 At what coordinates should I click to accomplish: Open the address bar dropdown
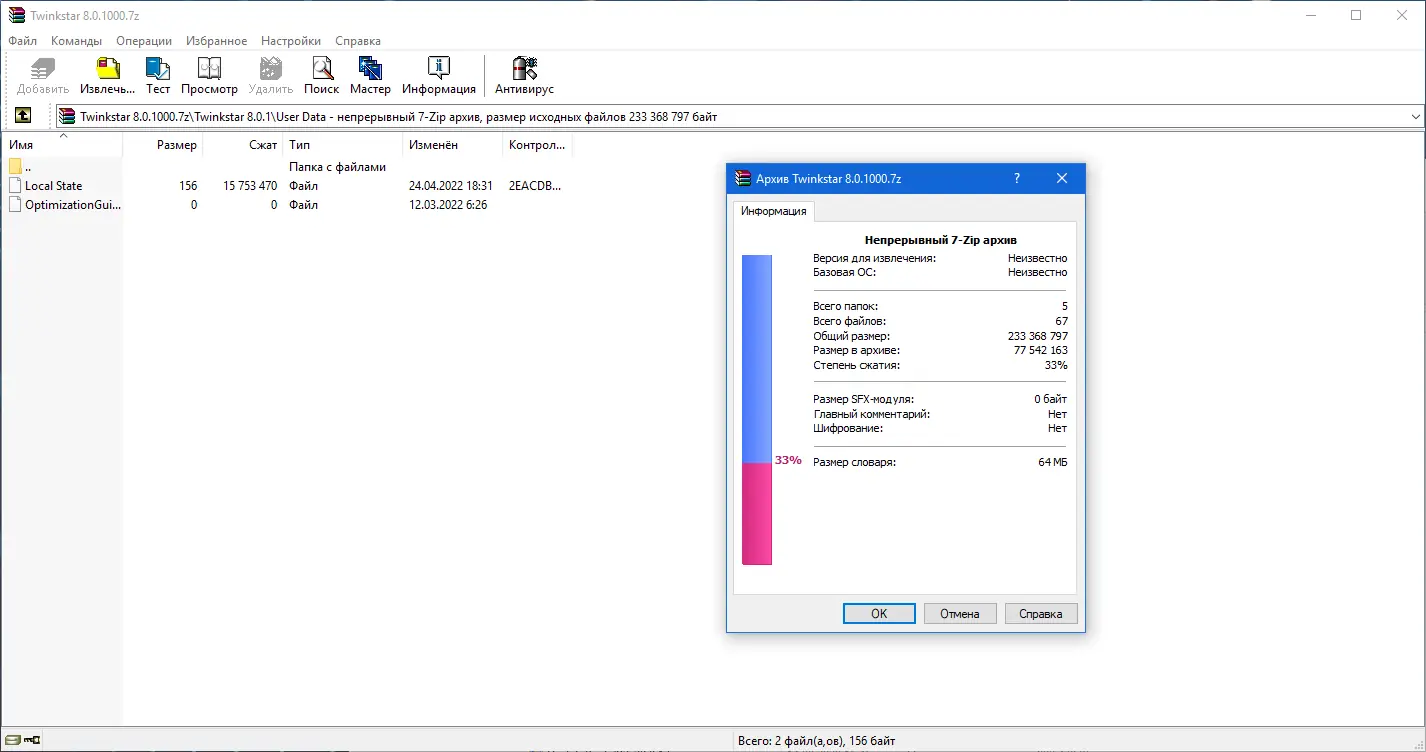pyautogui.click(x=1417, y=115)
